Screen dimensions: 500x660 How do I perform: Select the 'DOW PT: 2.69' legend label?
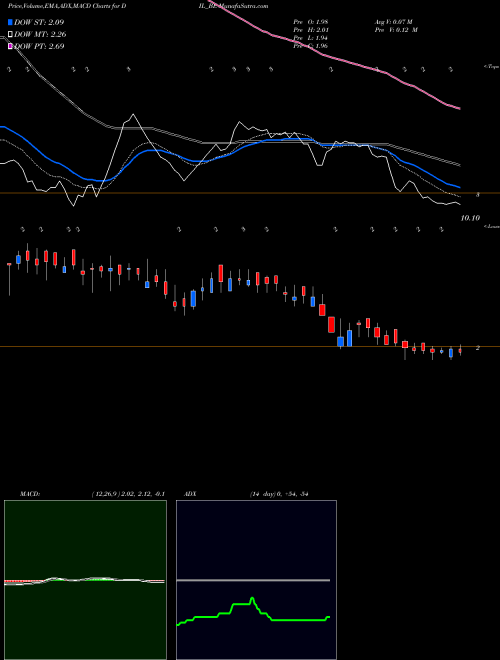tap(39, 46)
